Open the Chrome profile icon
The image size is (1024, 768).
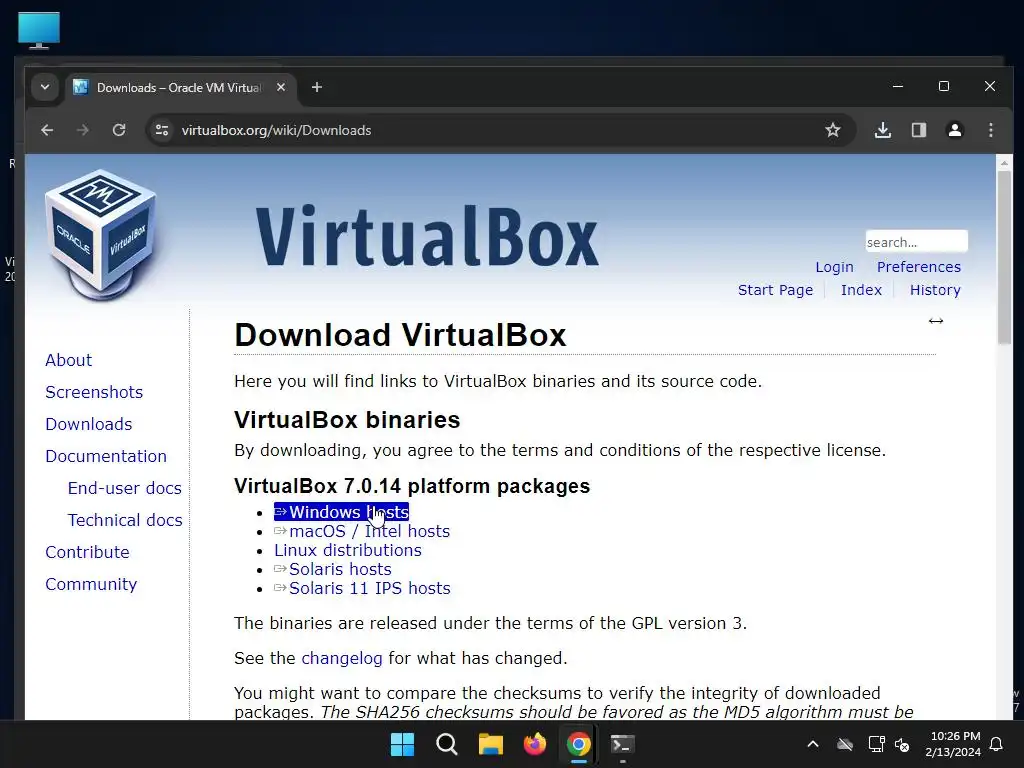pos(955,130)
